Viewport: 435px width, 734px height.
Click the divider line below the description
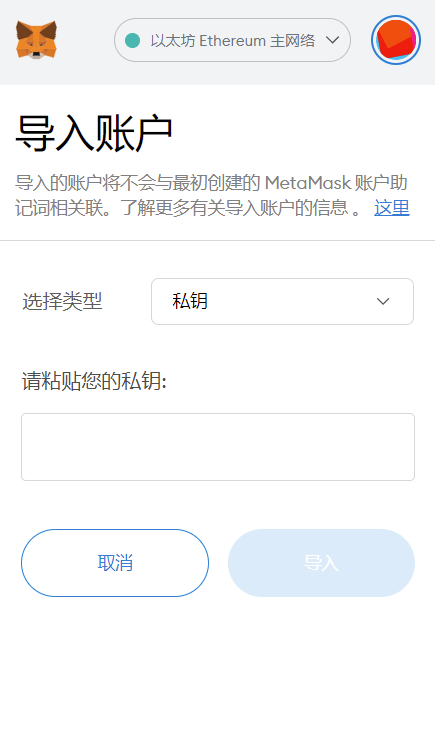tap(217, 241)
